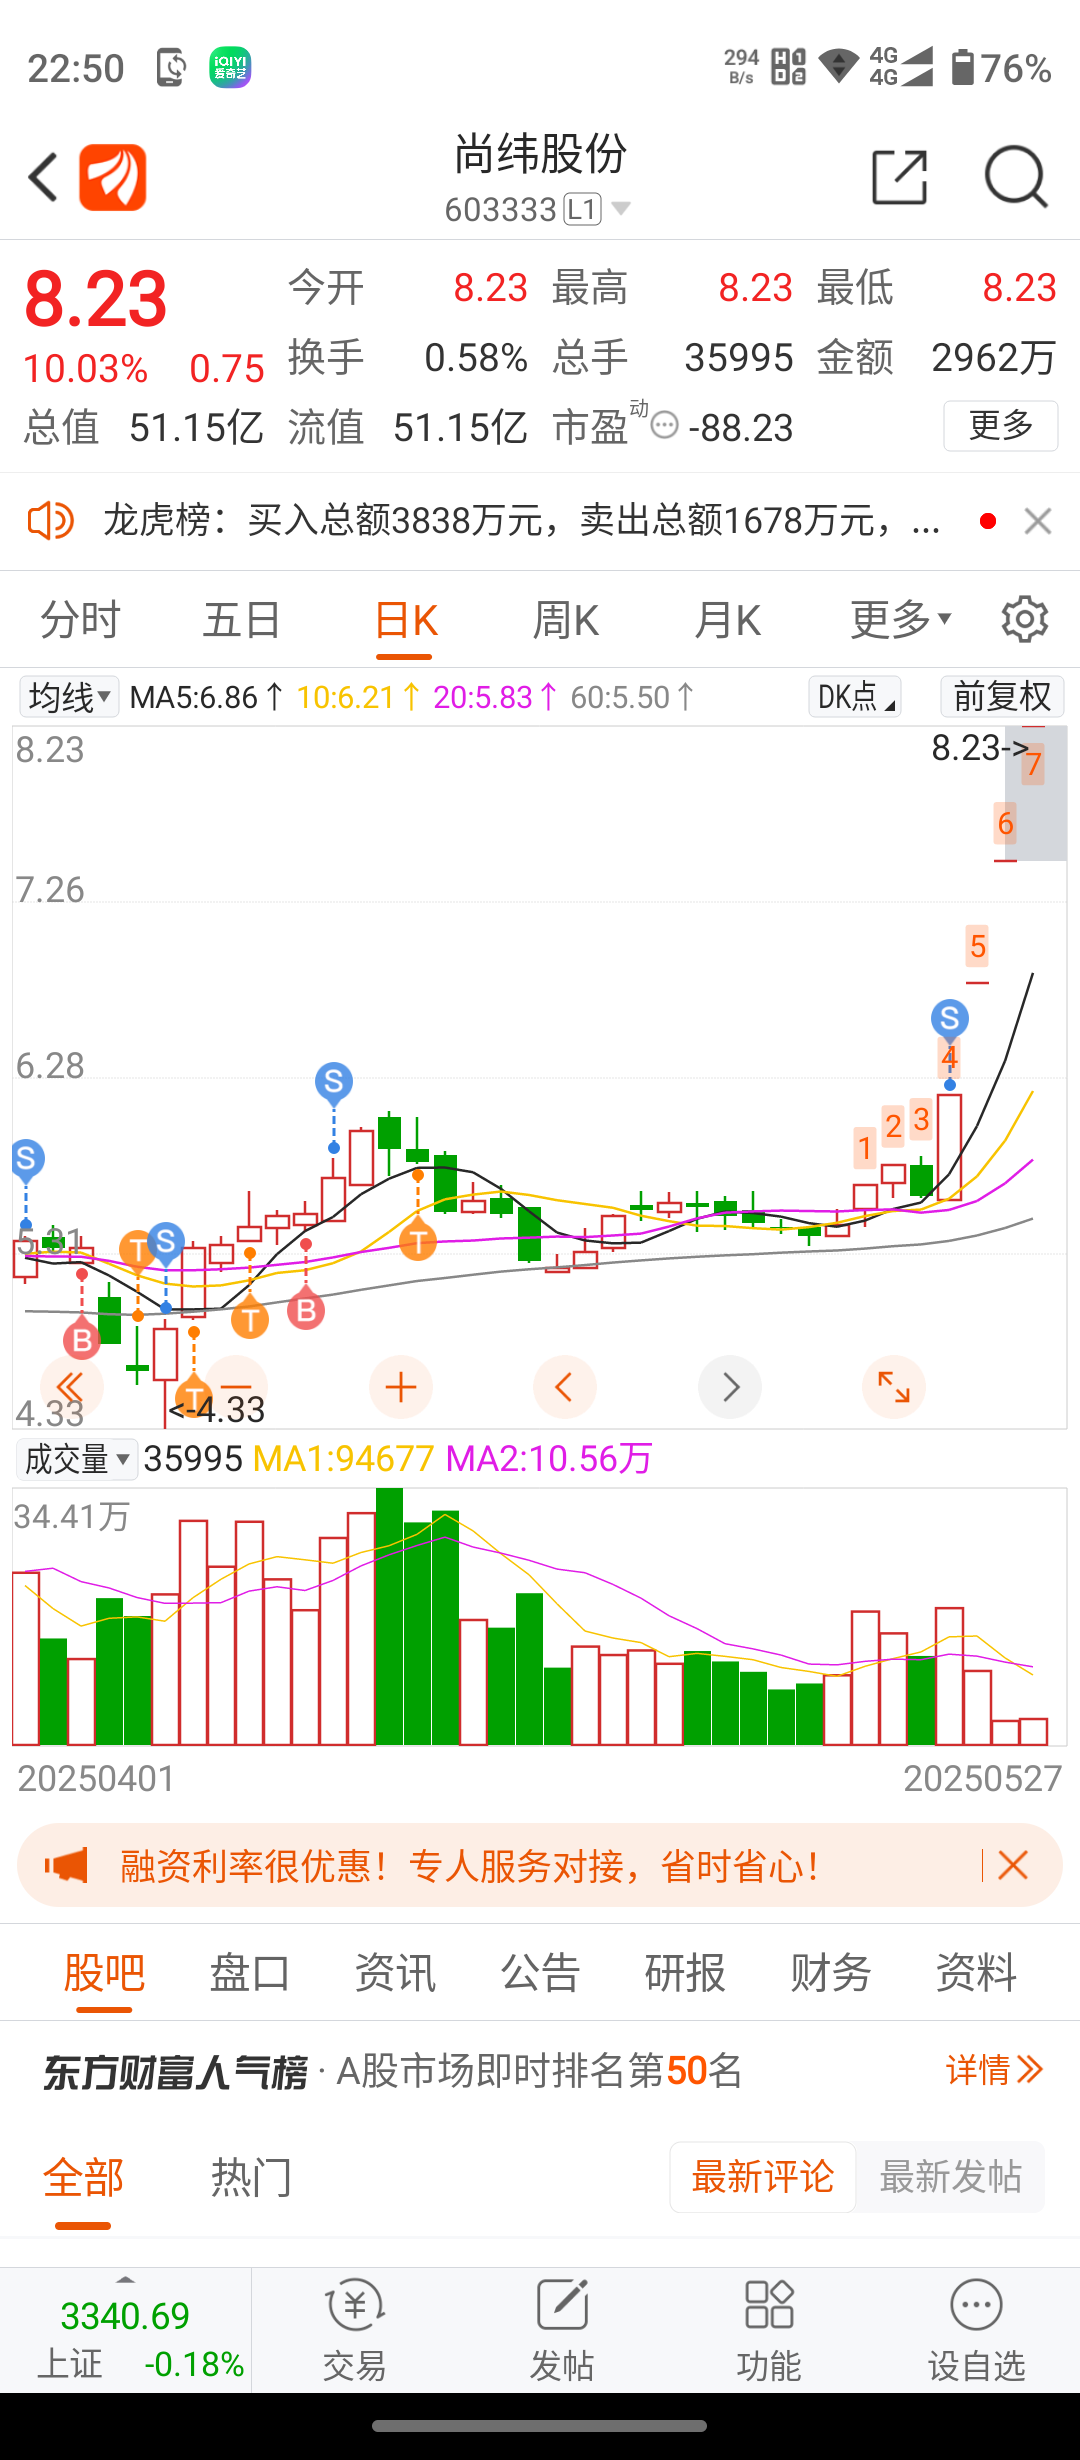Open the 融资利率很优惠 promo banner
The width and height of the screenshot is (1080, 2460).
click(x=540, y=1866)
